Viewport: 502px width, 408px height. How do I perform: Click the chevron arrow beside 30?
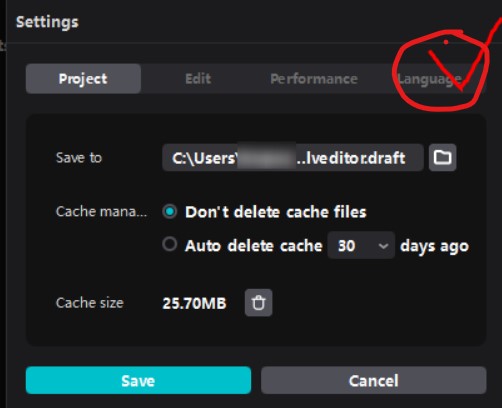point(383,246)
